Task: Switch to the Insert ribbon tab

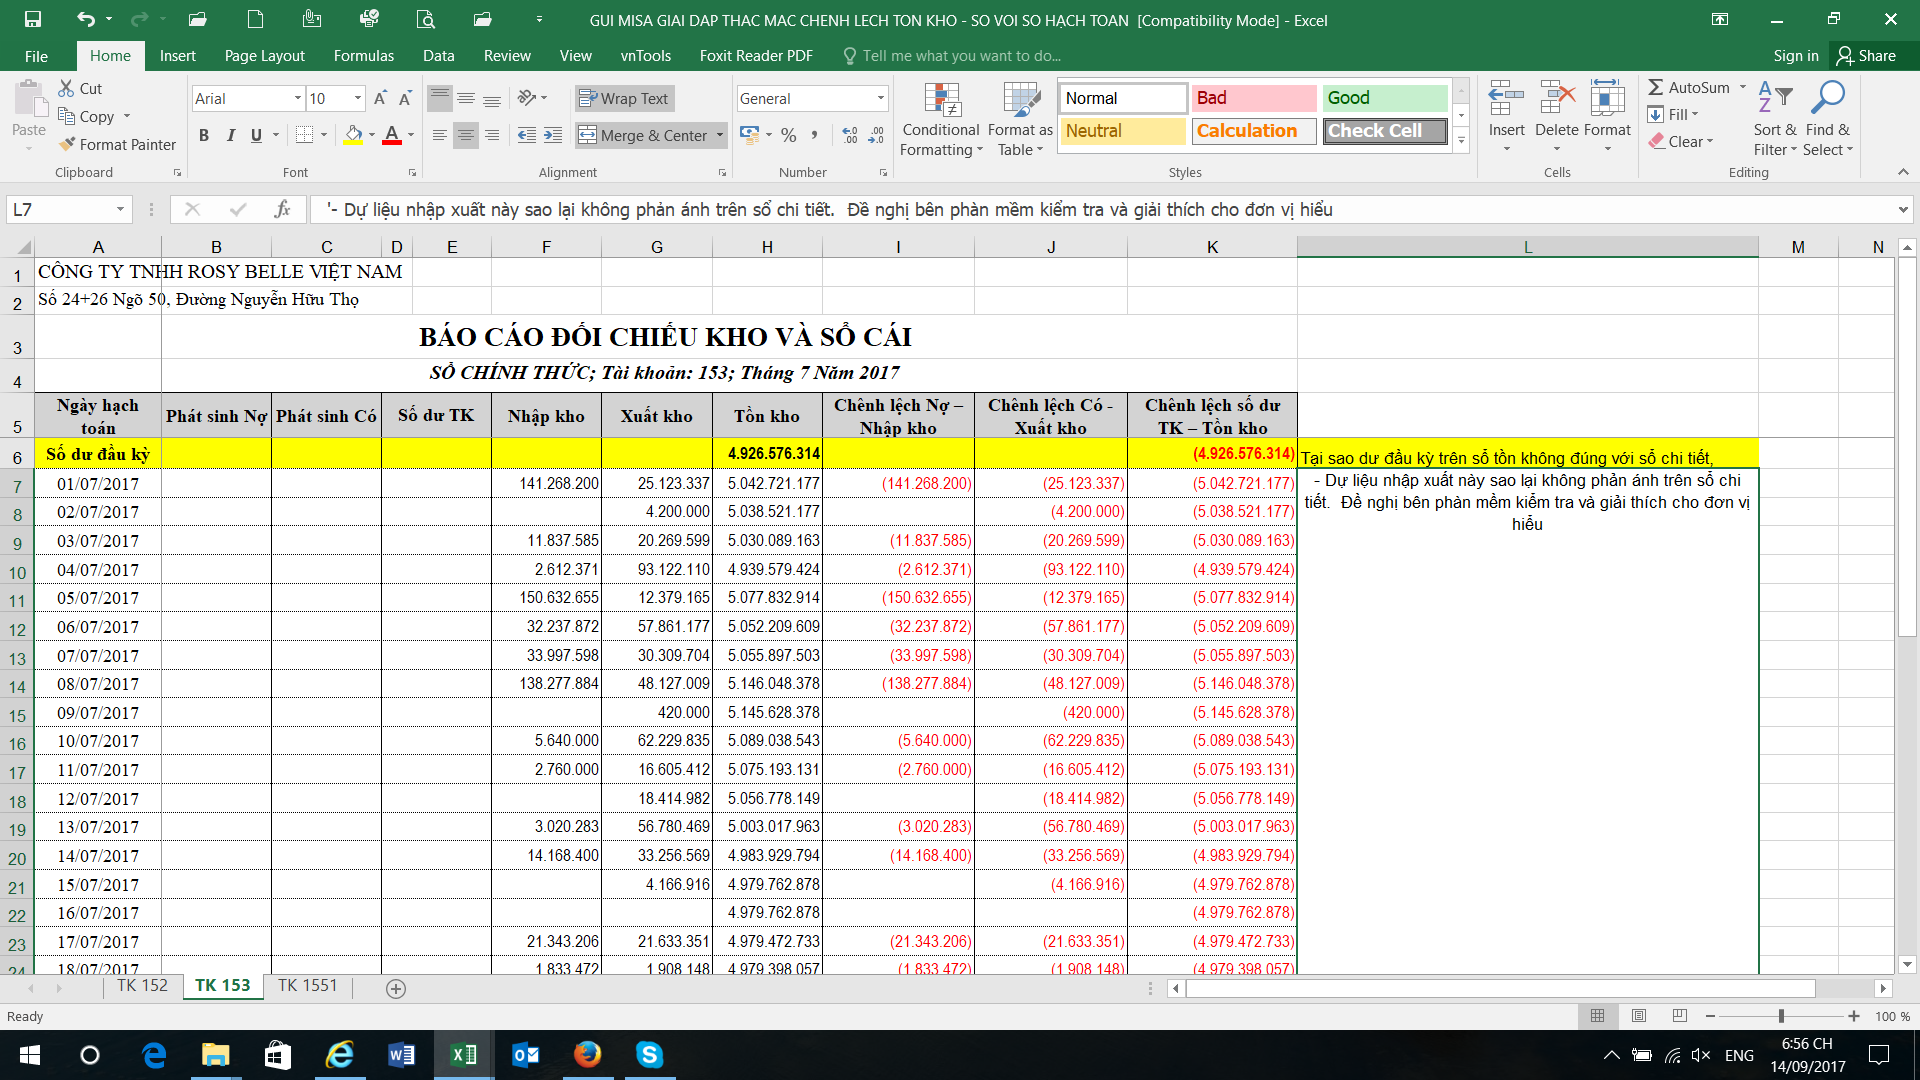Action: point(177,56)
